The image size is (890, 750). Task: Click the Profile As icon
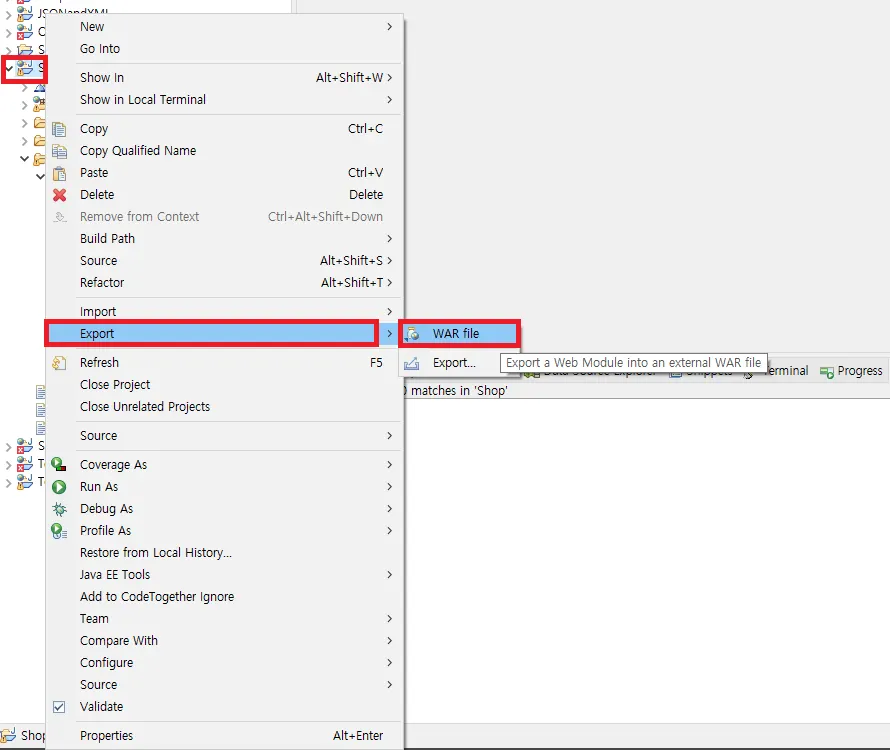pos(59,531)
